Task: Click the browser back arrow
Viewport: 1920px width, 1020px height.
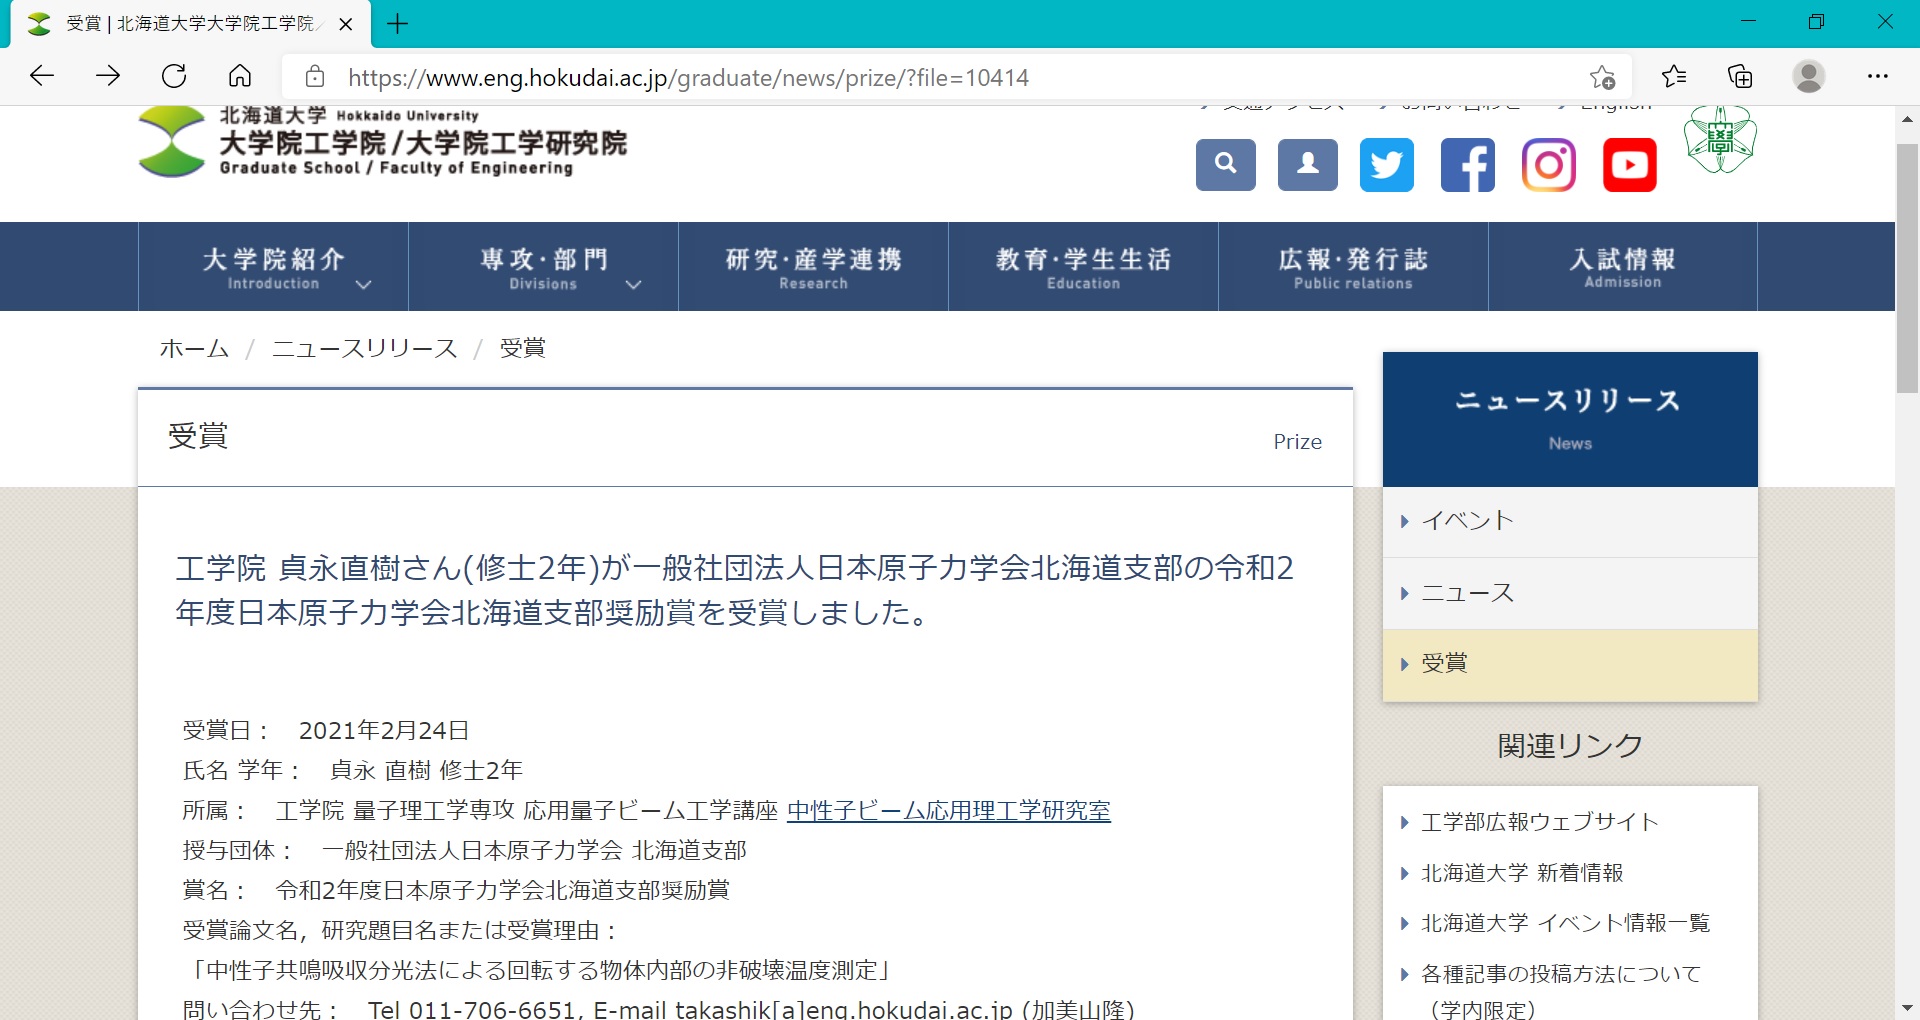Action: pyautogui.click(x=42, y=76)
